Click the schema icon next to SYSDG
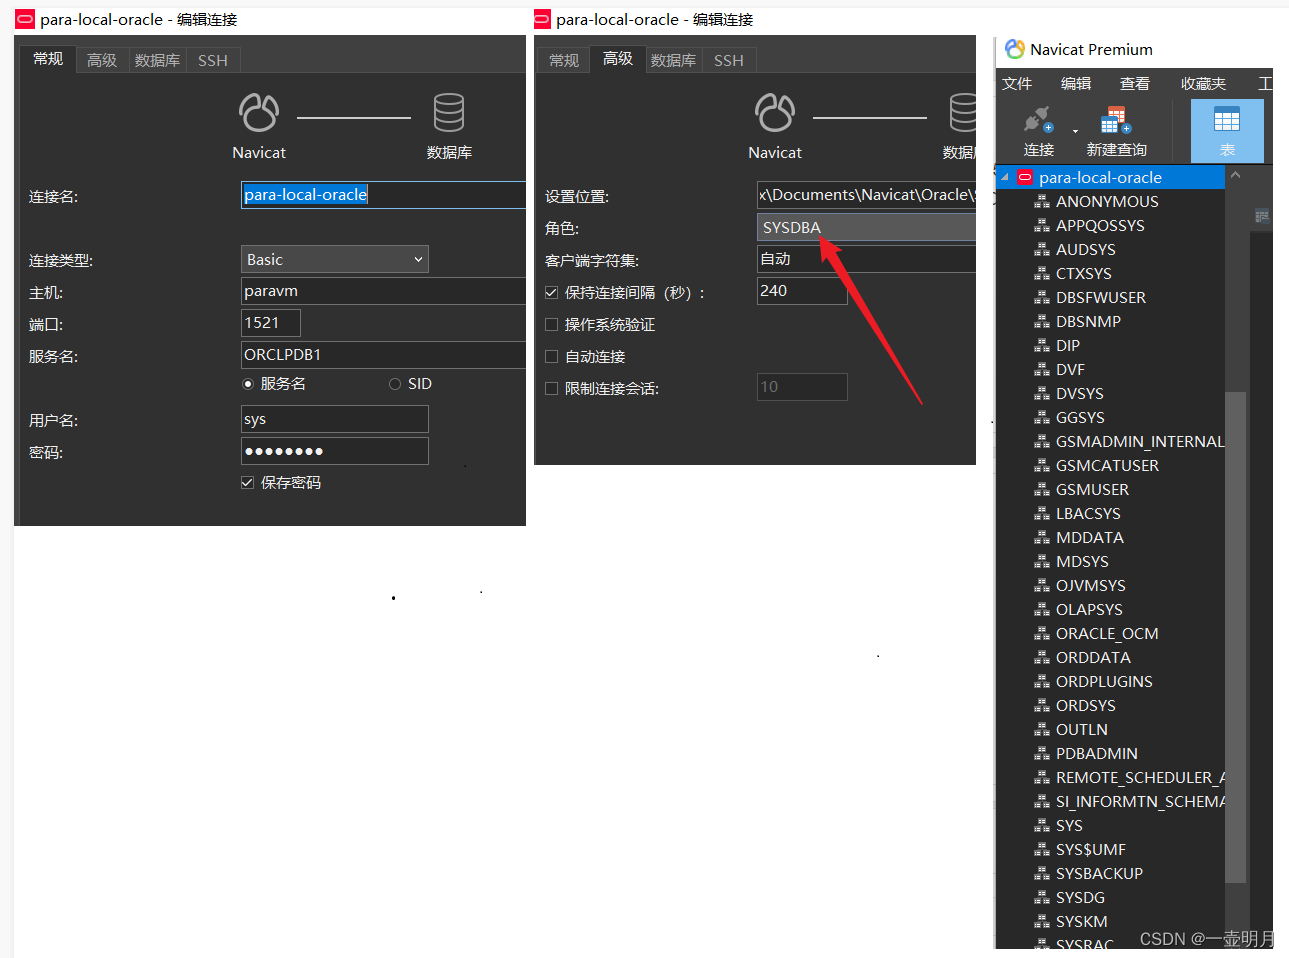1289x958 pixels. pyautogui.click(x=1042, y=897)
